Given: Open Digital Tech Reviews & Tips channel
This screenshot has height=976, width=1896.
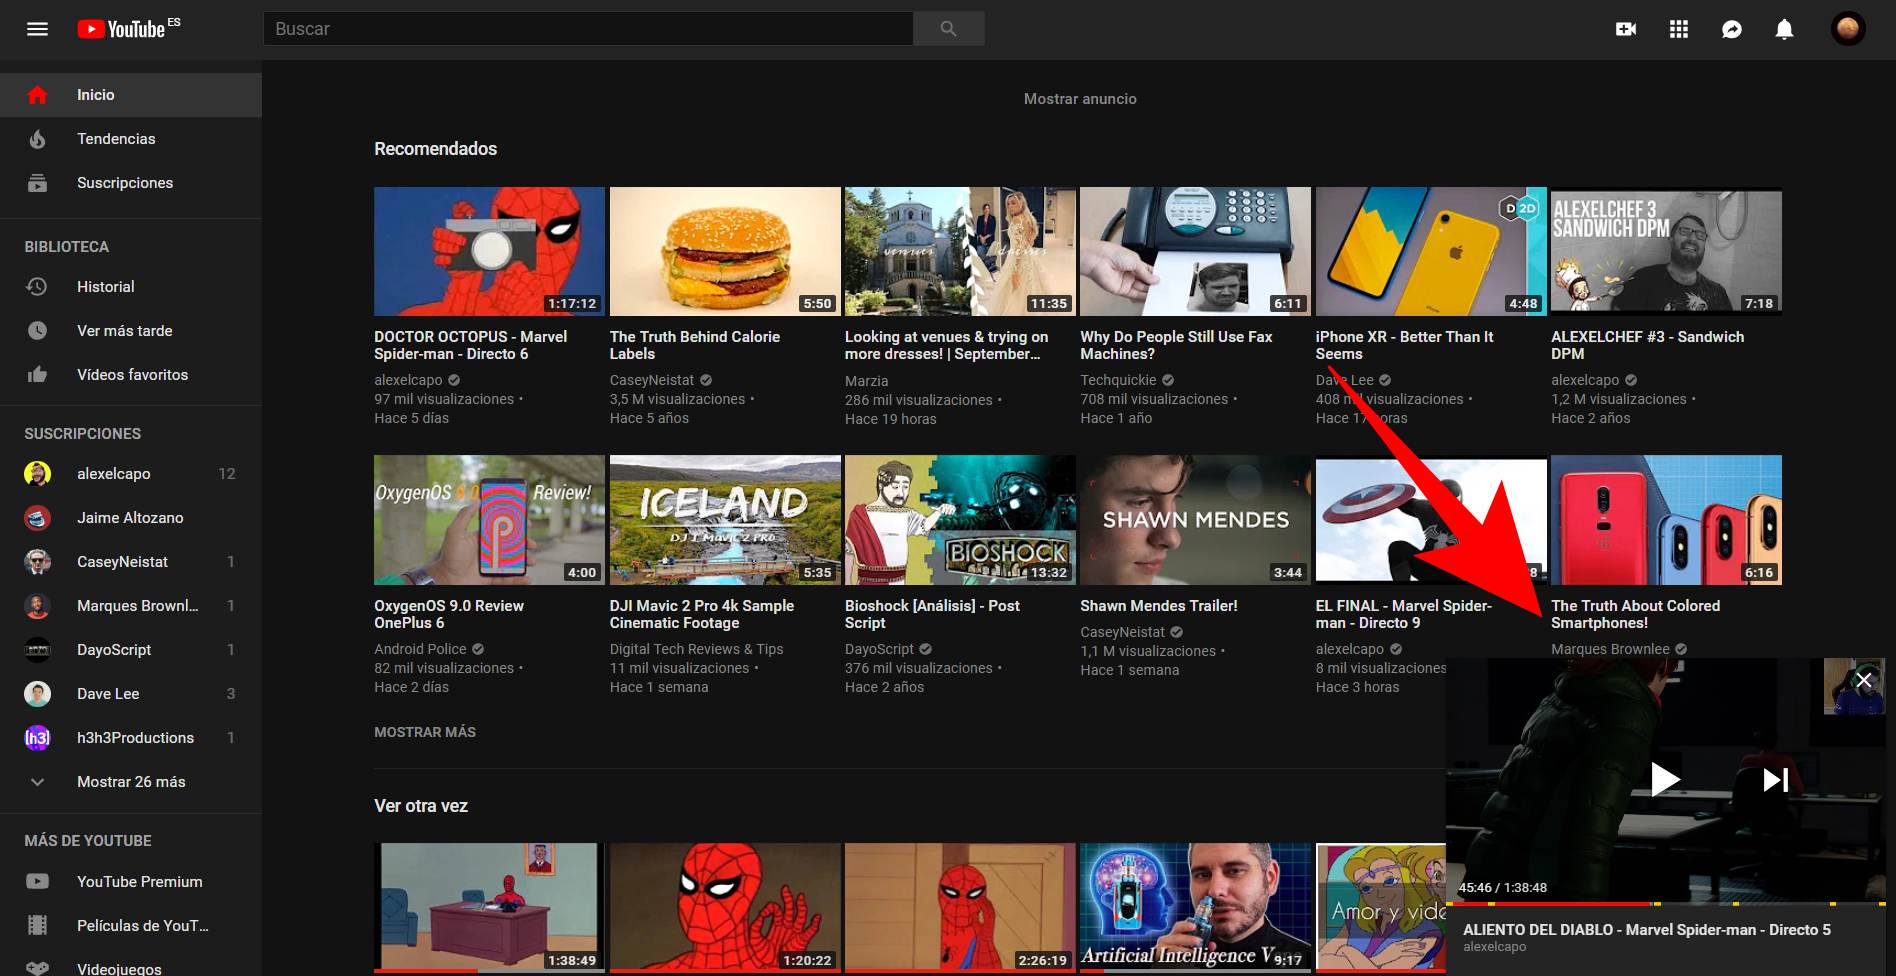Looking at the screenshot, I should 696,649.
